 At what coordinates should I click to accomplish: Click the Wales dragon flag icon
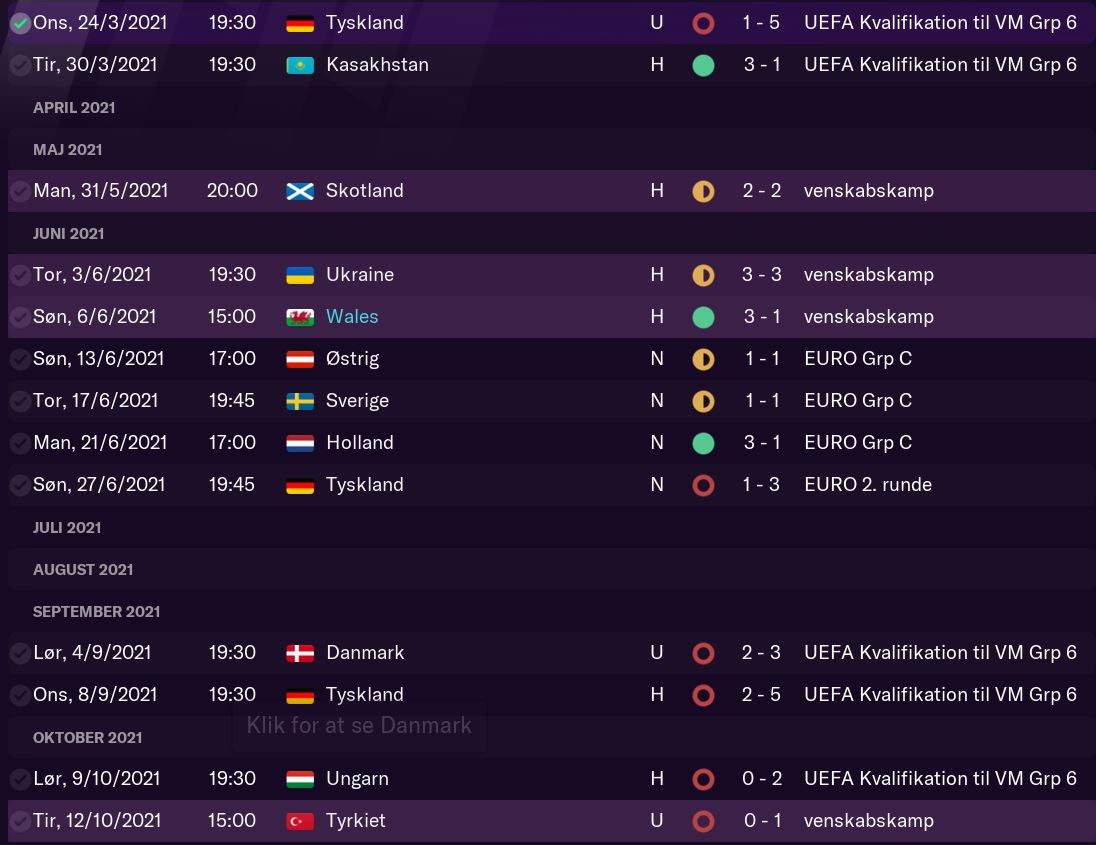click(x=300, y=317)
